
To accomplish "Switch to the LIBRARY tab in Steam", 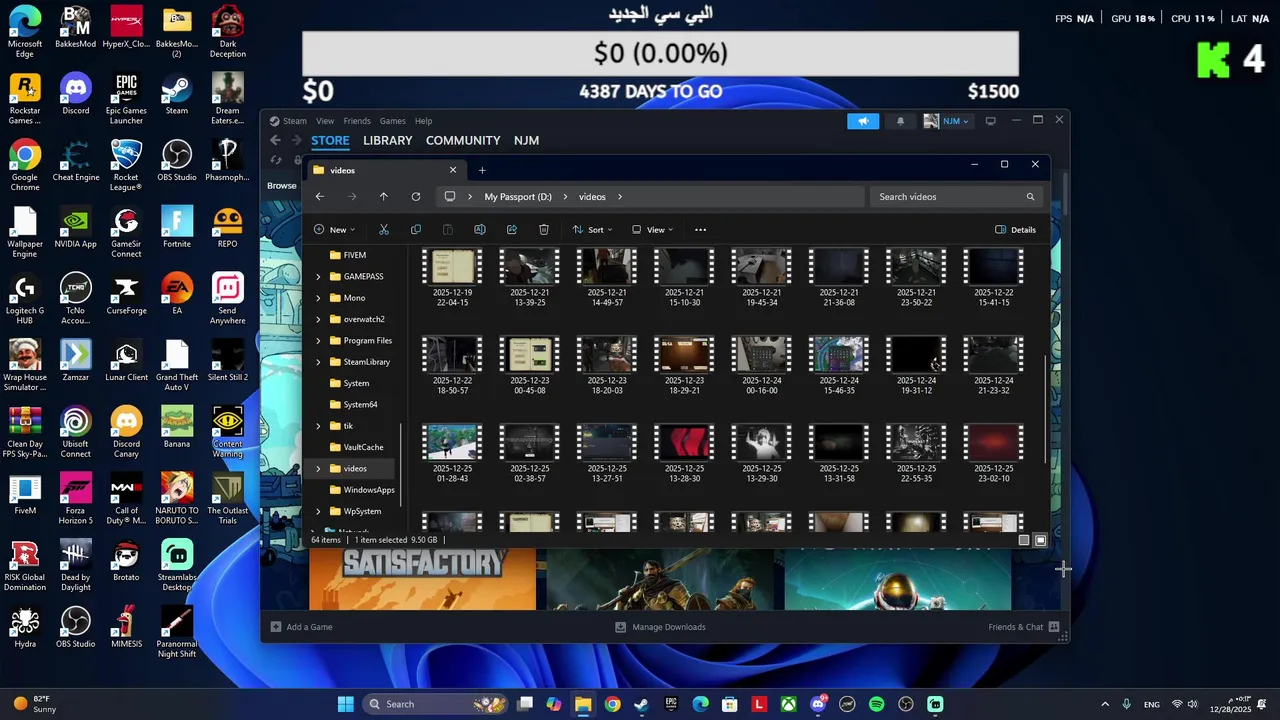I will (387, 140).
